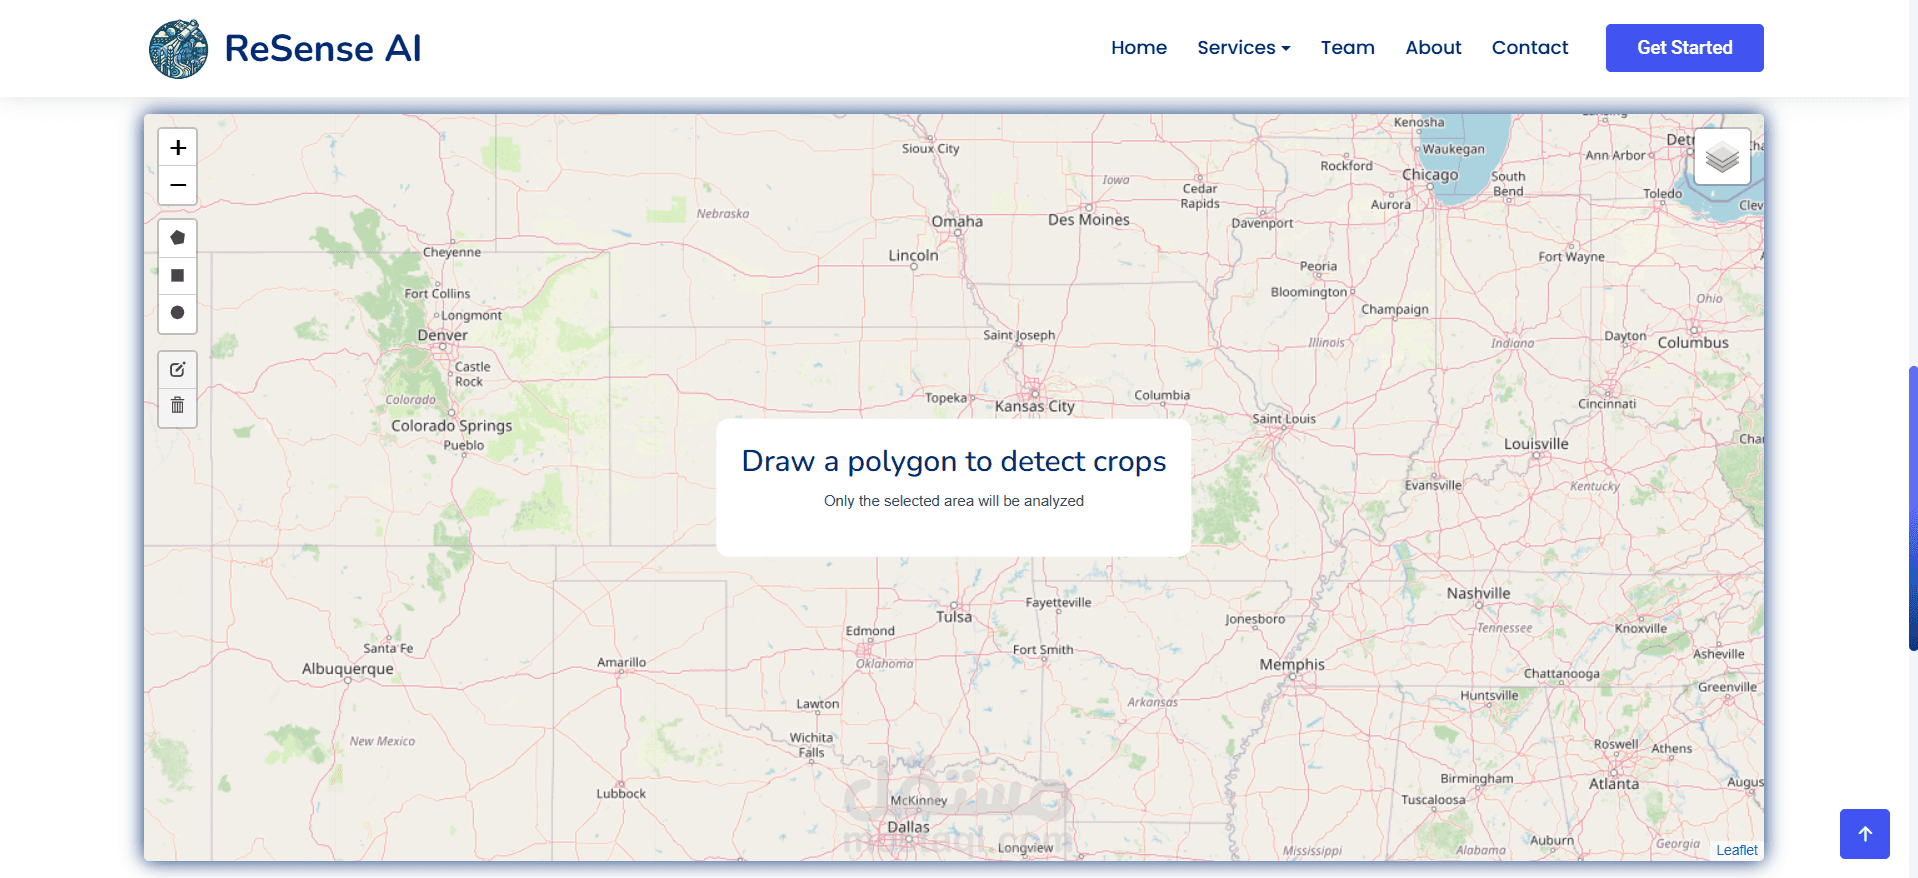The image size is (1918, 878).
Task: Click the Amarillo map label
Action: (x=621, y=662)
